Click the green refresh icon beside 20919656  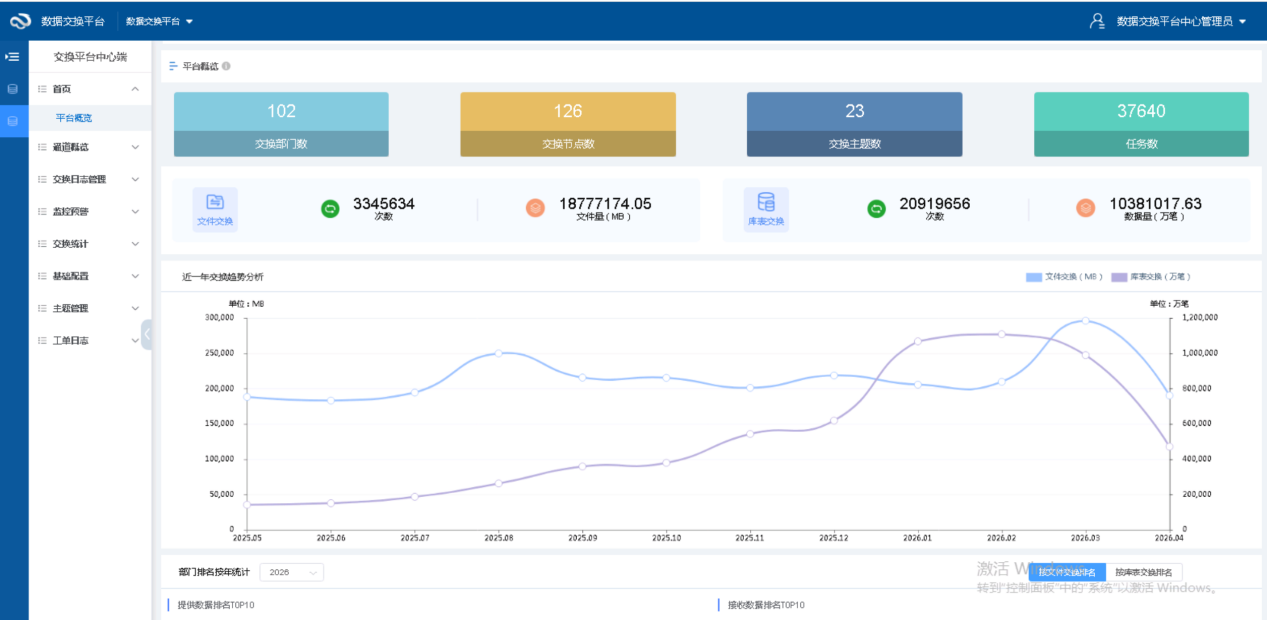coord(876,208)
